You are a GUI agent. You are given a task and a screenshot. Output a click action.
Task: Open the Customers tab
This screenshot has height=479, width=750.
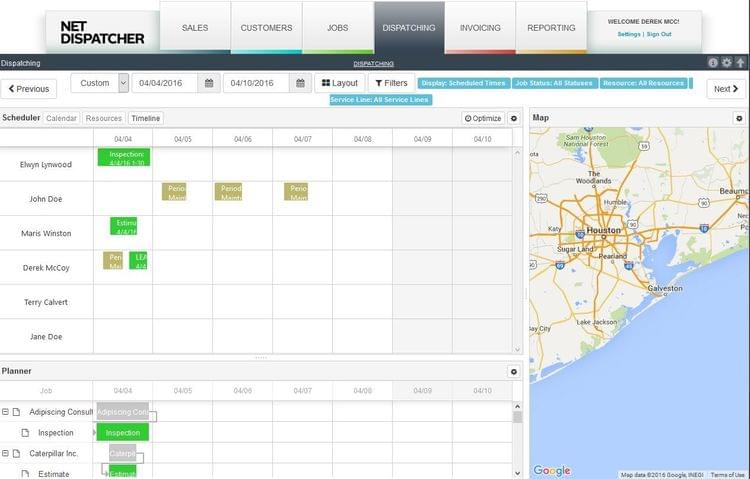coord(266,28)
